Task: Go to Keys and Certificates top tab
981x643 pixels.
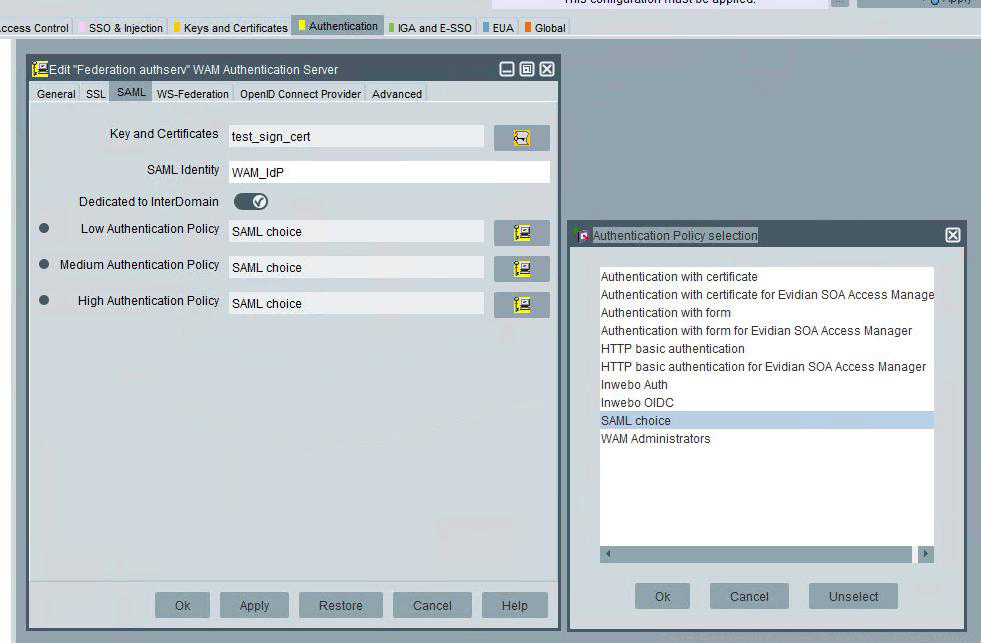Action: tap(235, 28)
